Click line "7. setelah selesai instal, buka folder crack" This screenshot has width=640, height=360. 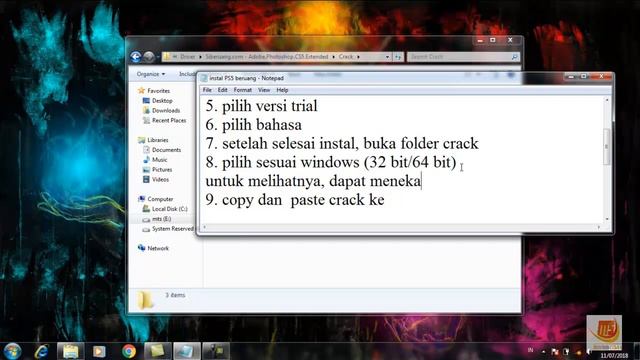342,144
